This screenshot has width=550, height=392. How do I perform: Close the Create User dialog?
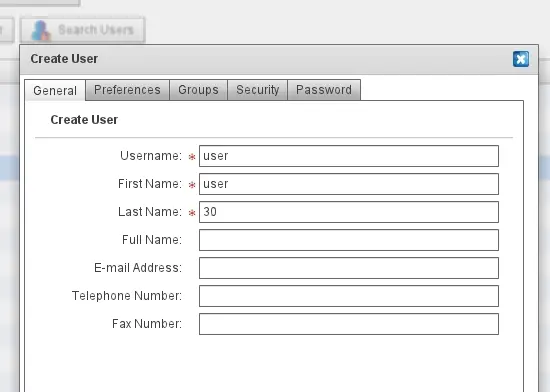tap(521, 59)
